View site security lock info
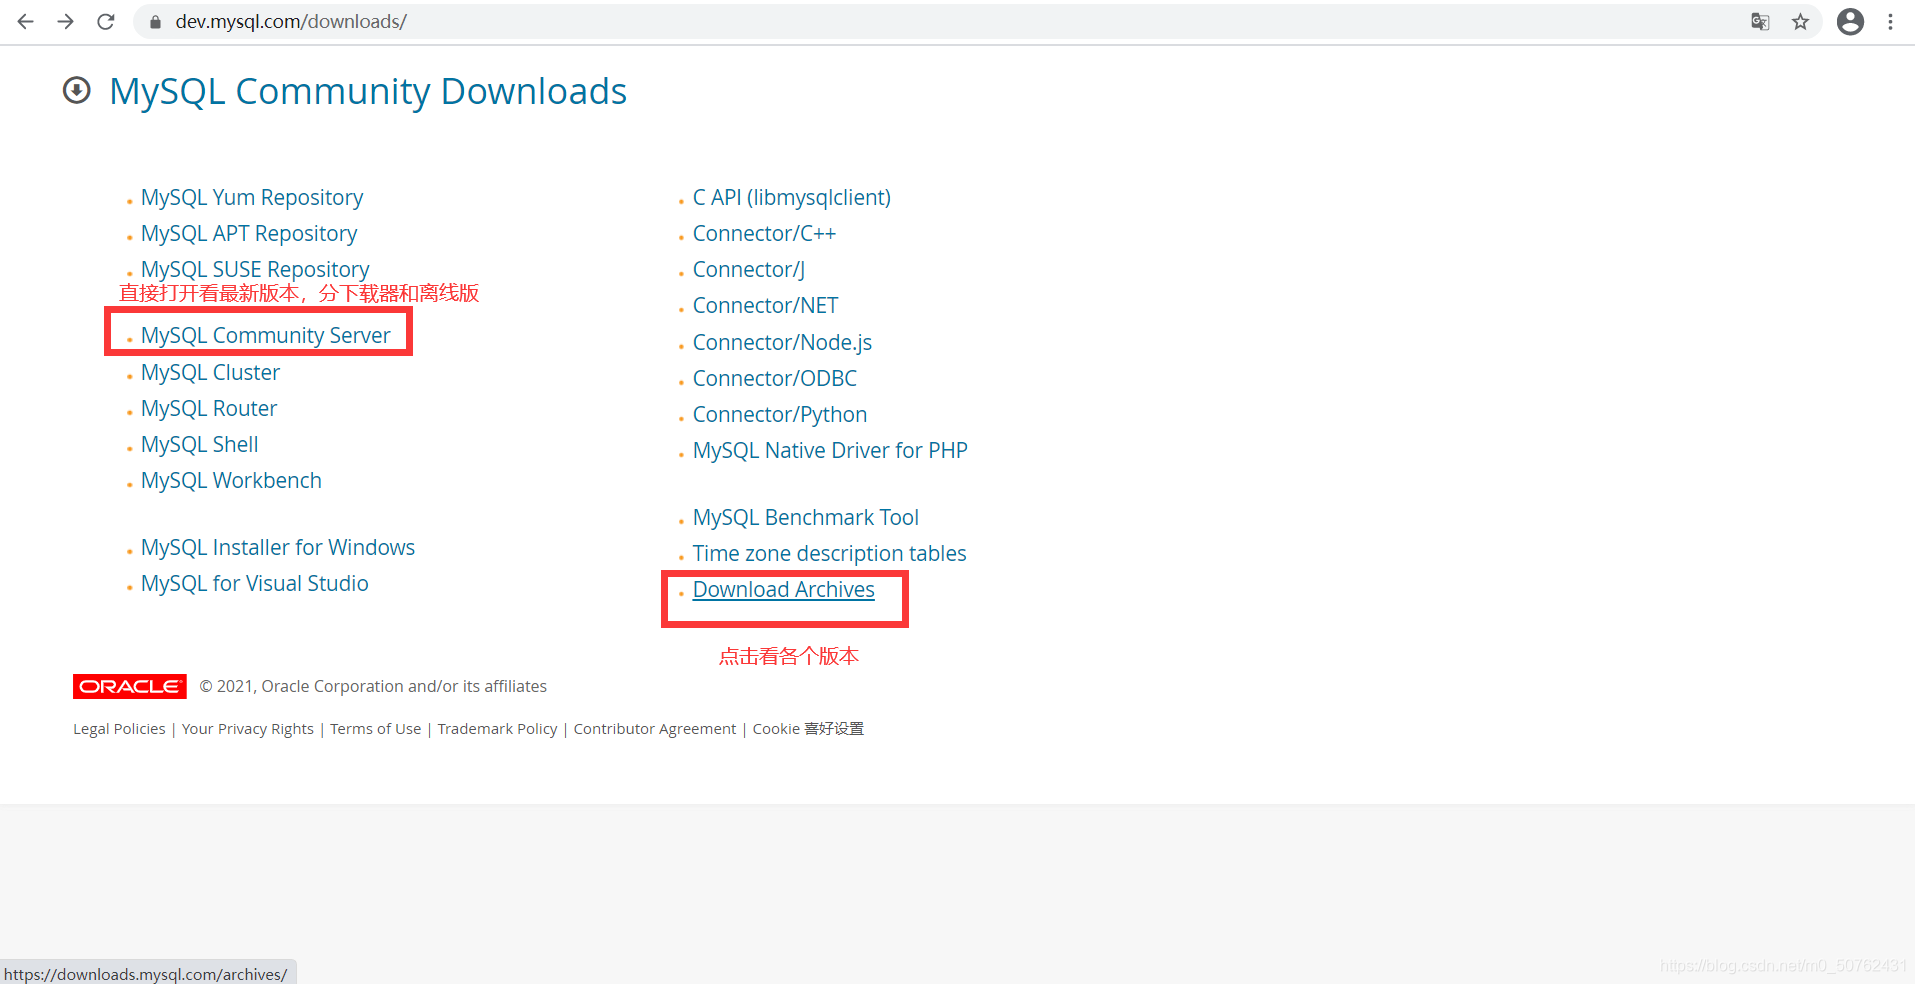This screenshot has height=984, width=1915. click(x=155, y=21)
